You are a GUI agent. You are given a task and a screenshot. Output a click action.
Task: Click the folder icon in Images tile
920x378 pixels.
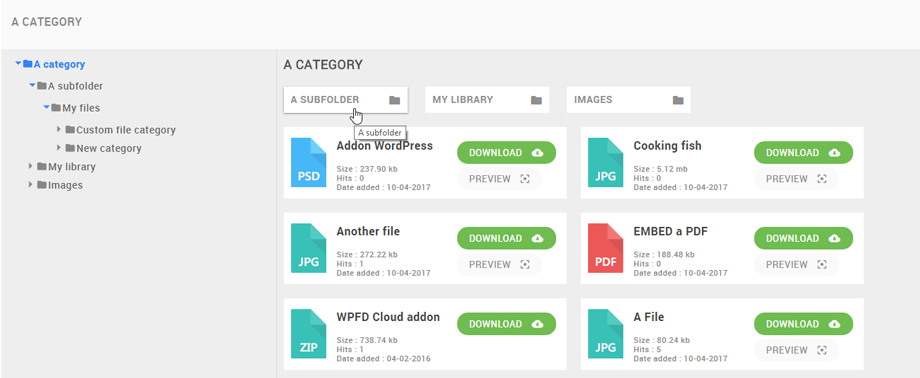tap(678, 100)
